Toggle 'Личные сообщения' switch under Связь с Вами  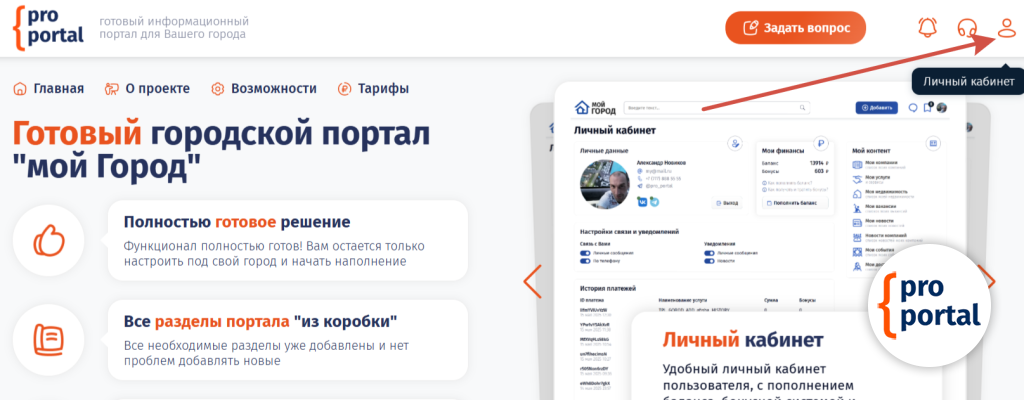586,254
